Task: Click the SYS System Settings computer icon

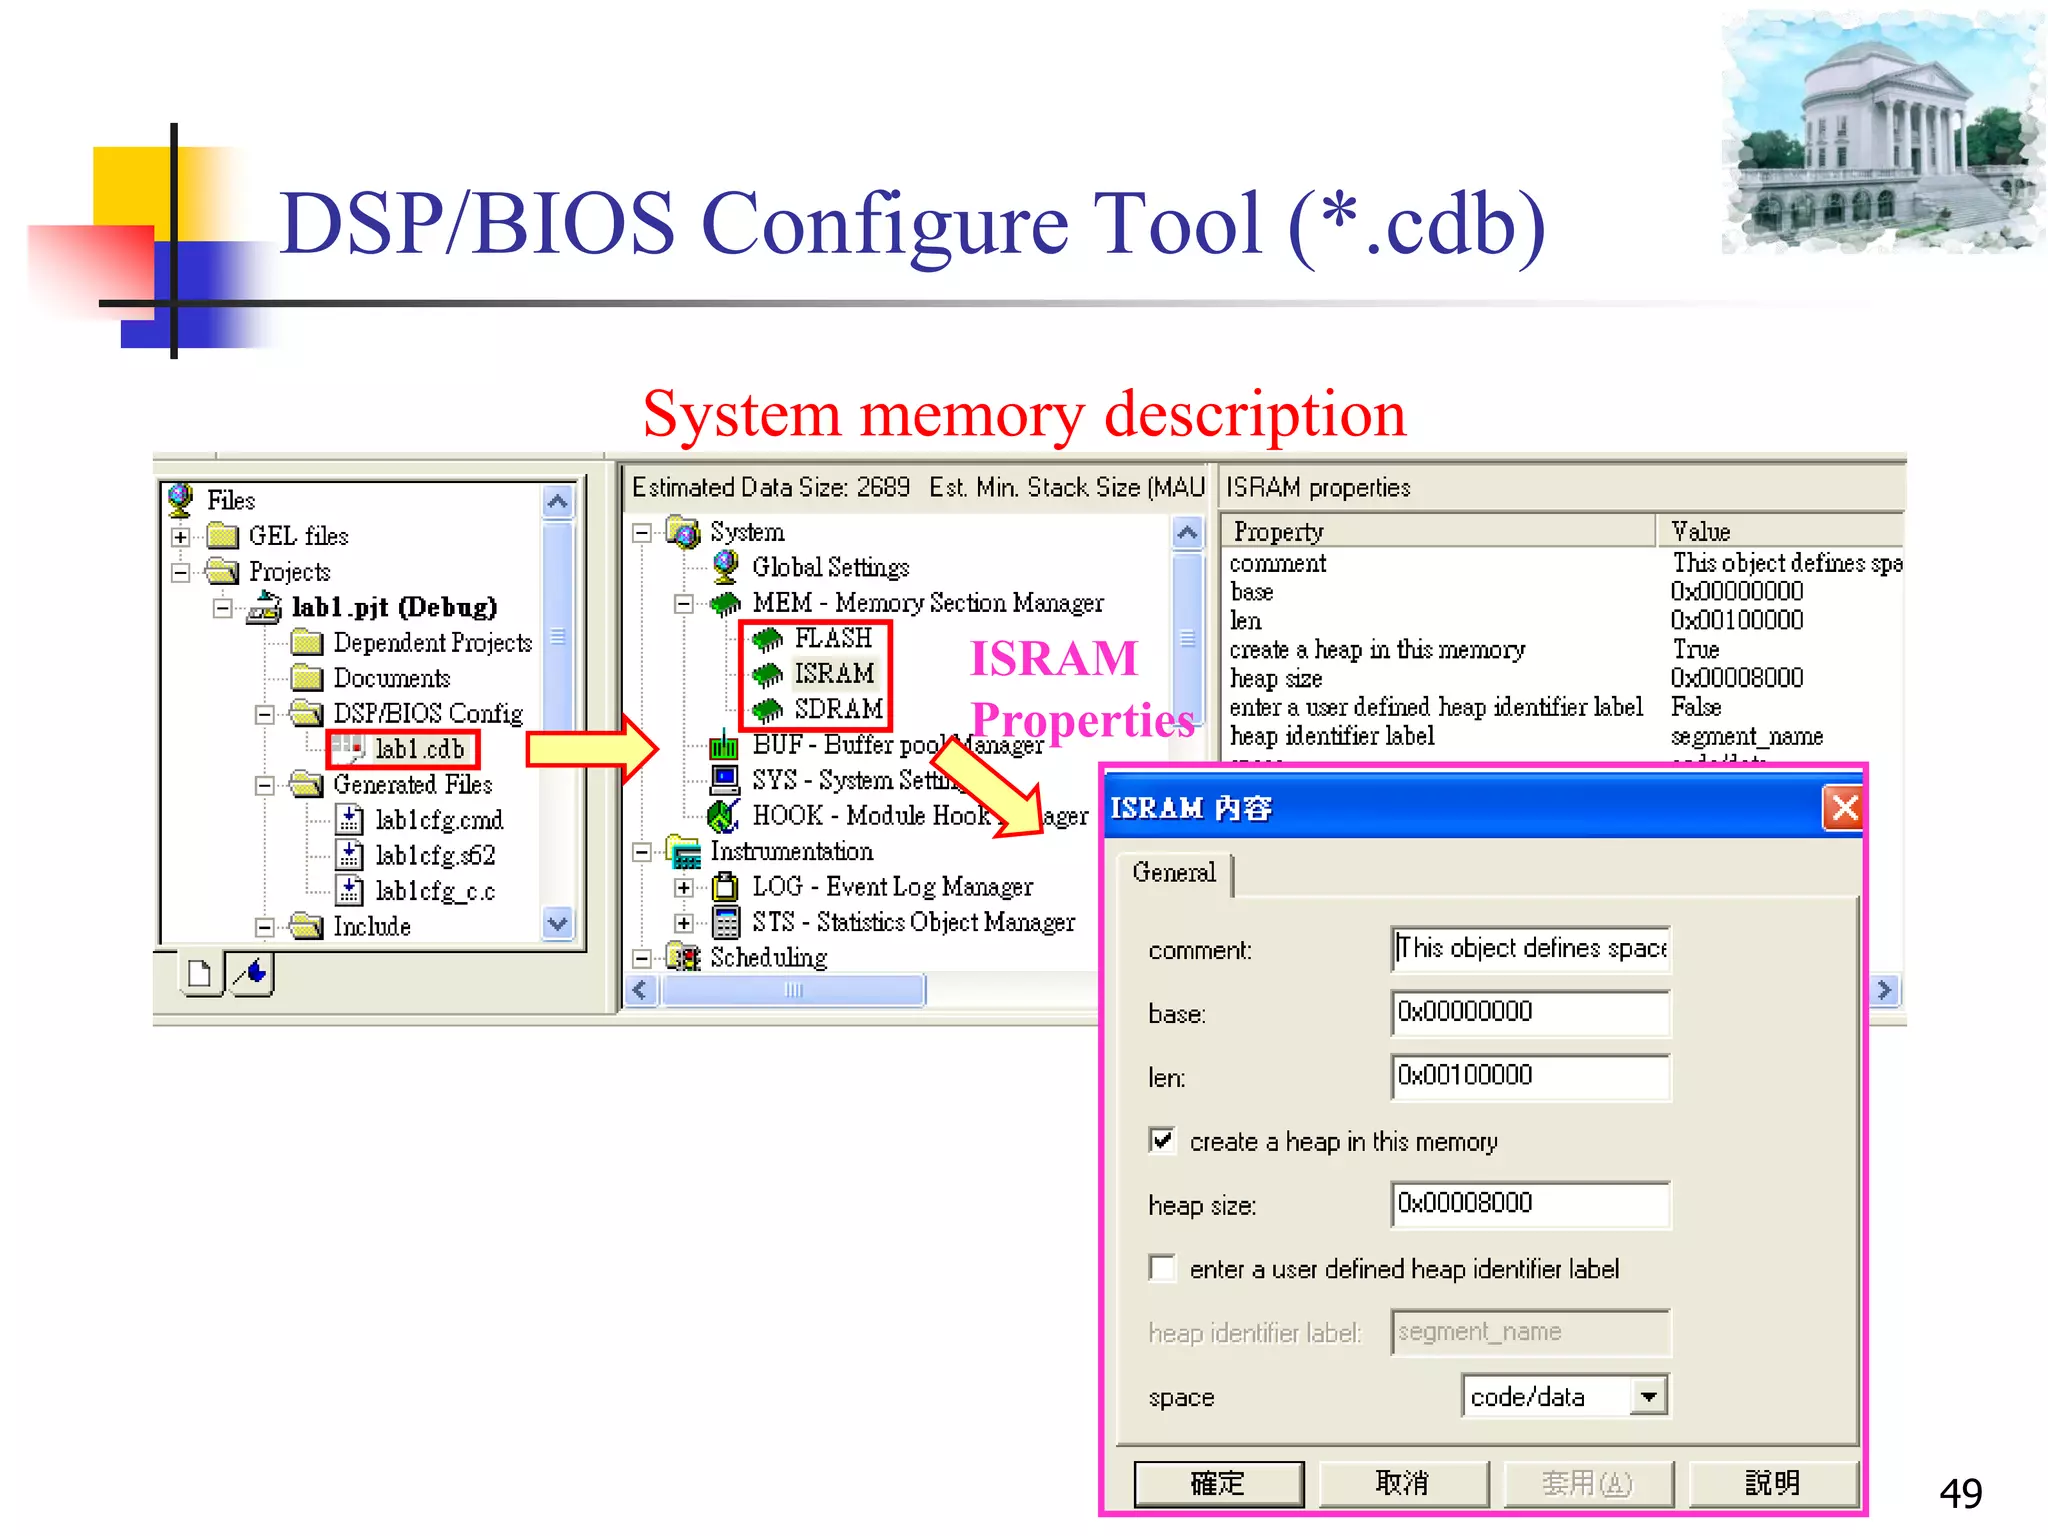Action: click(725, 780)
